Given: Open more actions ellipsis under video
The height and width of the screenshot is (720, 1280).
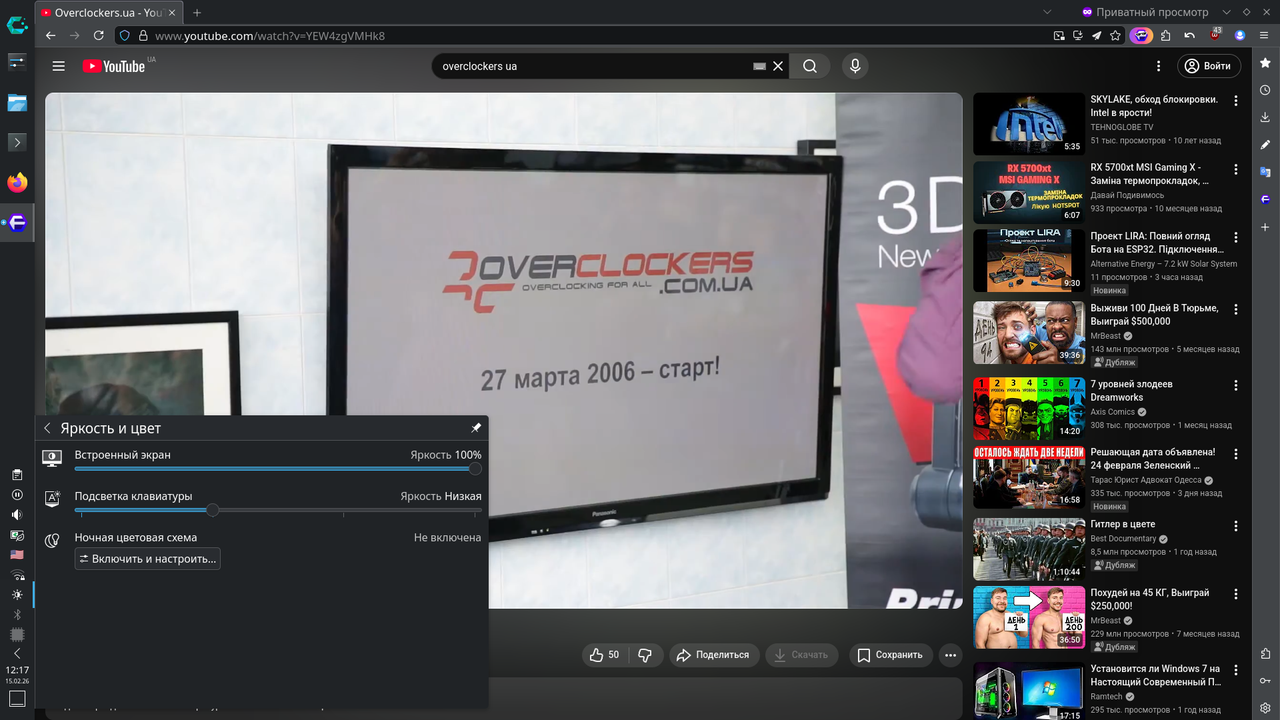Looking at the screenshot, I should [951, 655].
